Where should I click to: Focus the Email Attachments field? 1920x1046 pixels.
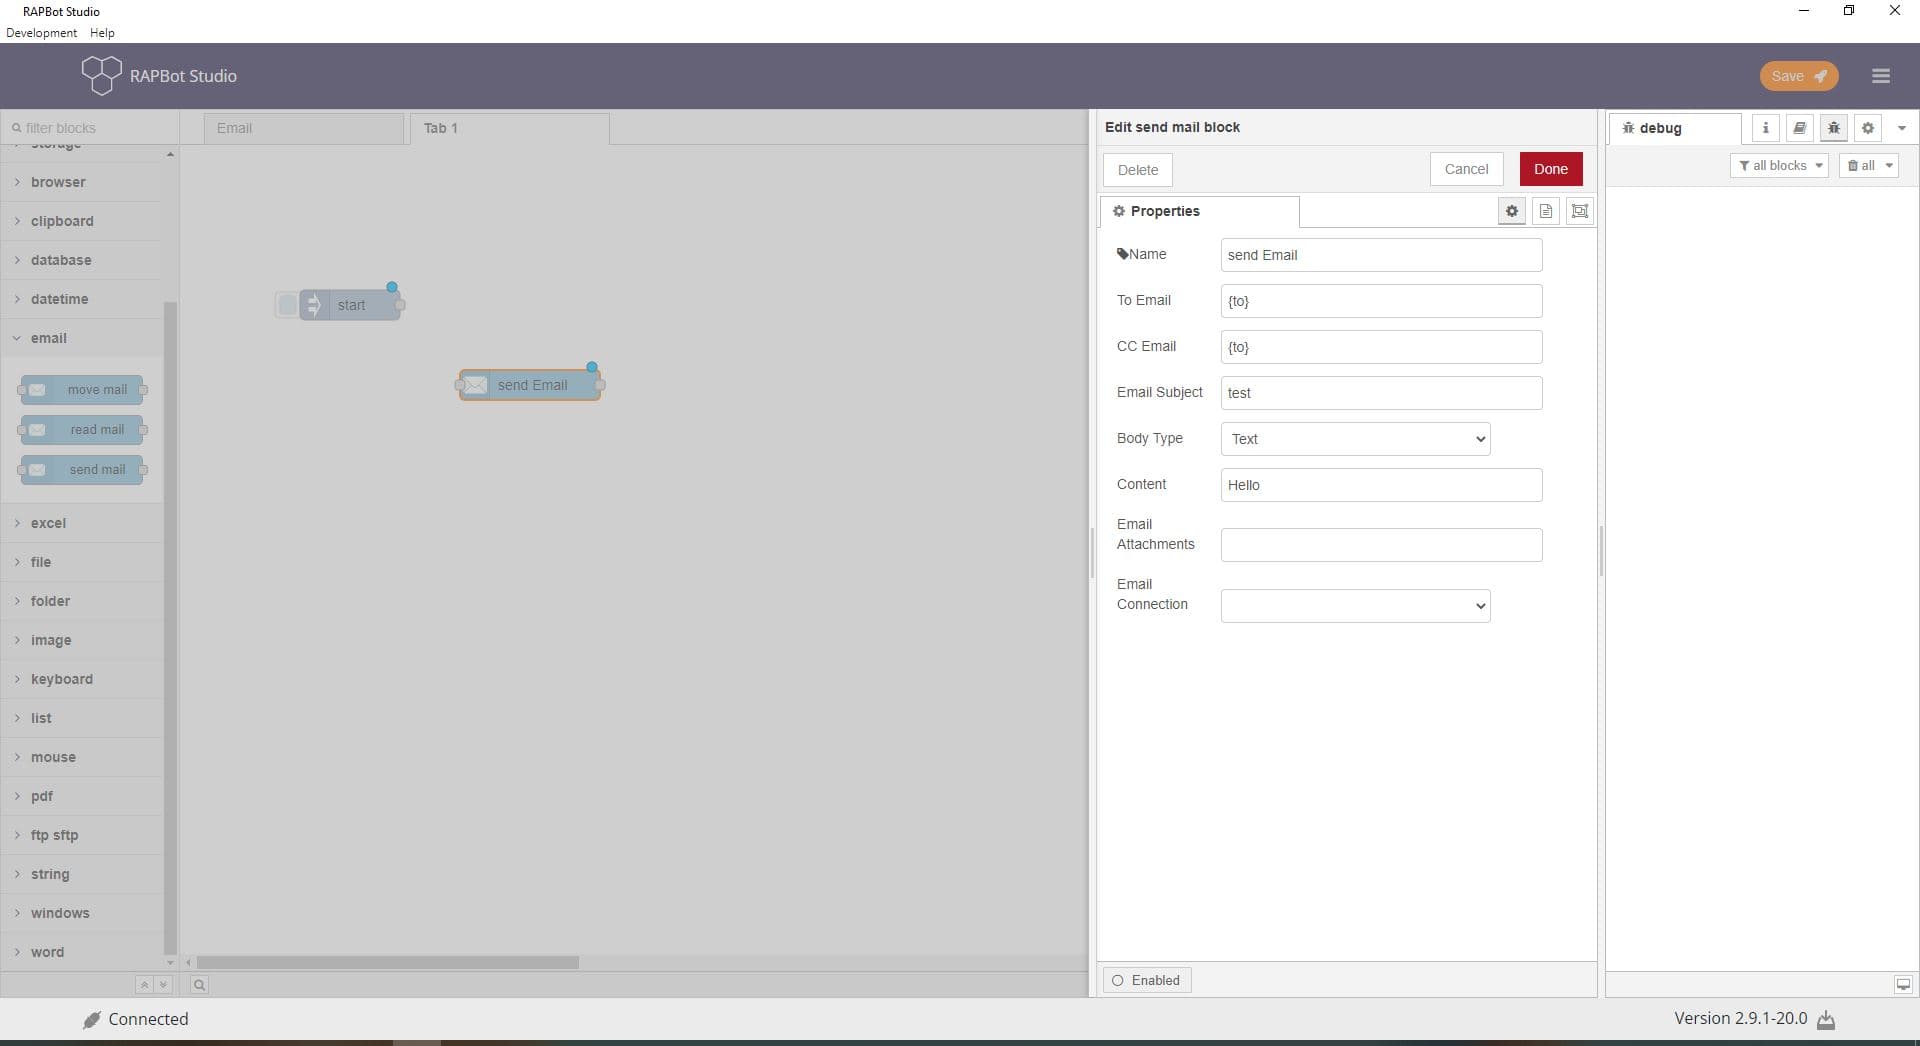(x=1381, y=545)
